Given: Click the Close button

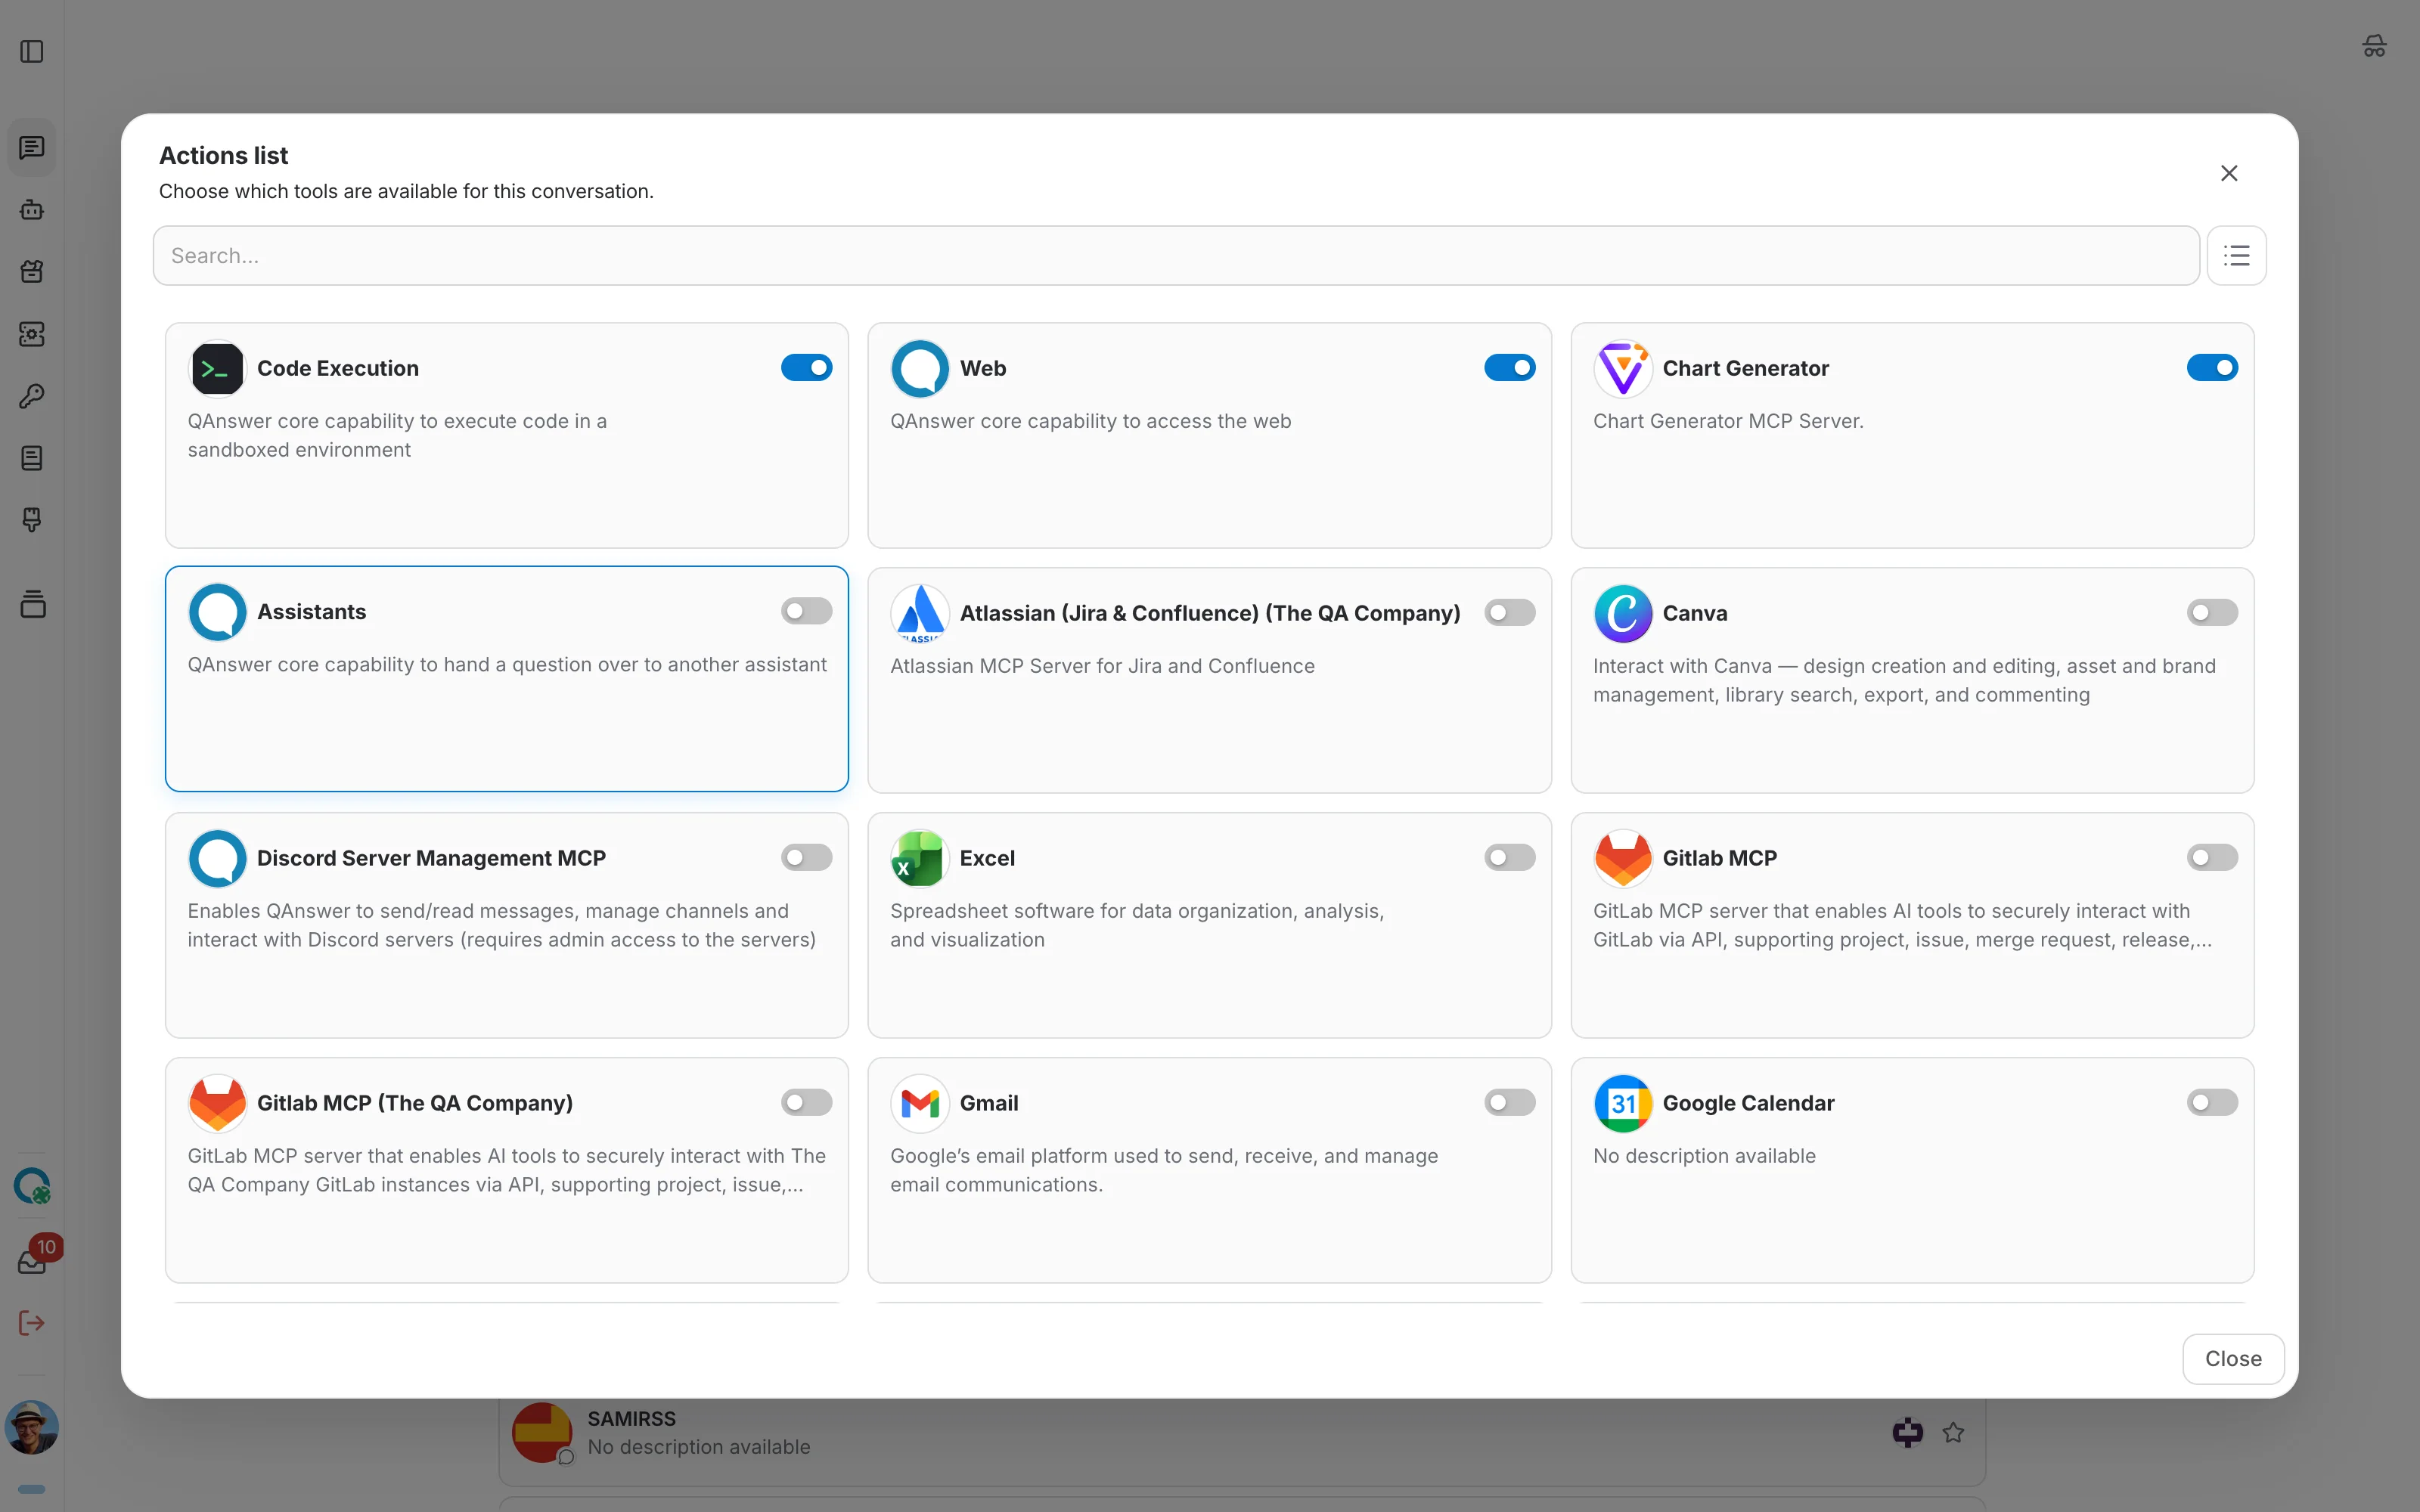Looking at the screenshot, I should tap(2232, 1359).
